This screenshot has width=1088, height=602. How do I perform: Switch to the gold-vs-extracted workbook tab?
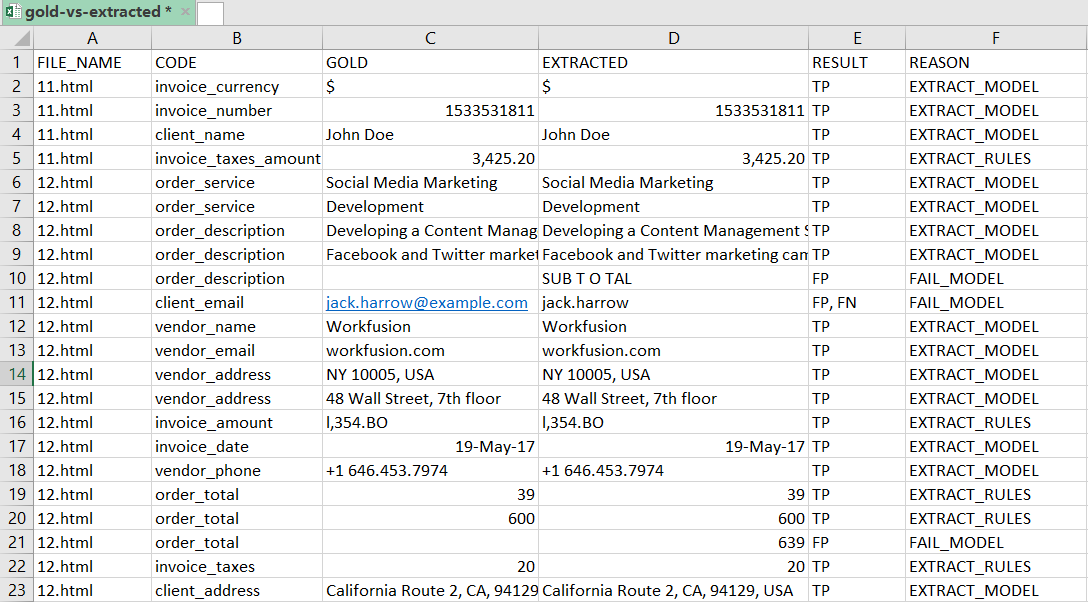click(x=98, y=12)
